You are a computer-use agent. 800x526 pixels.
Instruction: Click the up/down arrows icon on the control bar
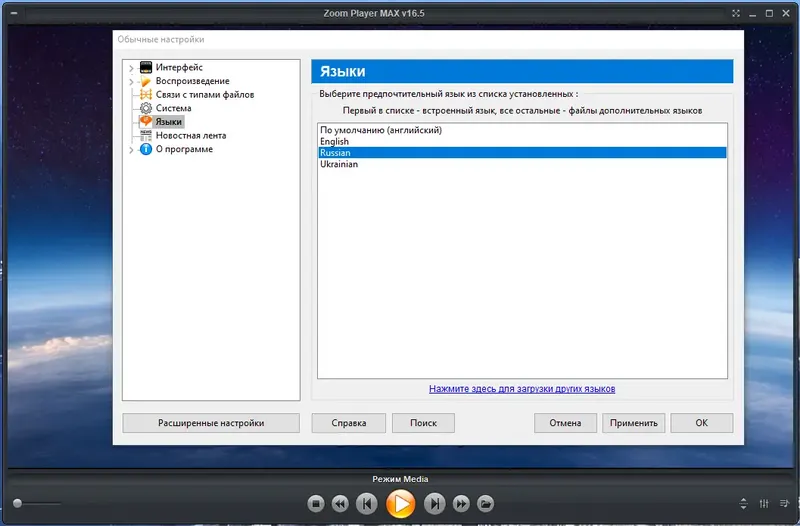(x=743, y=504)
